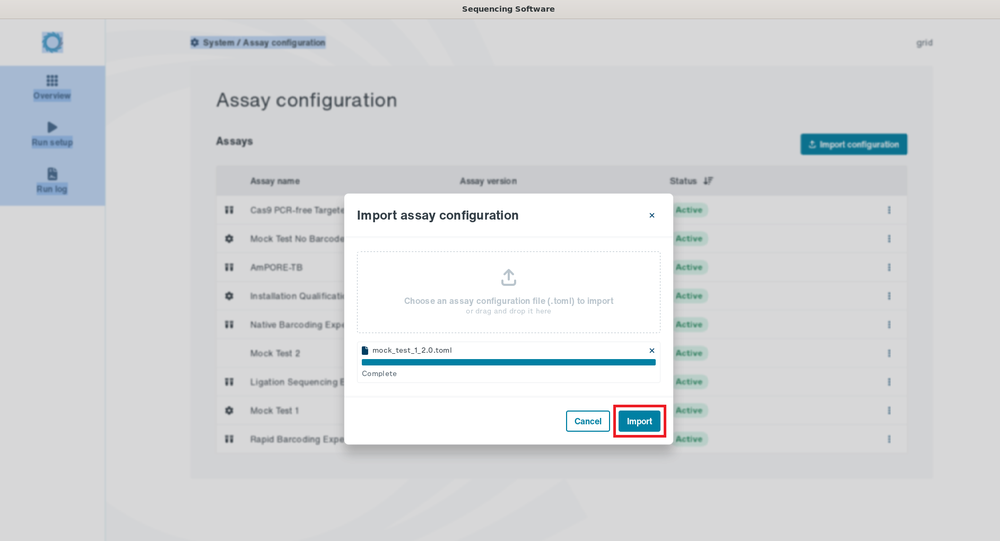The height and width of the screenshot is (541, 1000).
Task: Click the Choose an assay configuration file text
Action: click(x=508, y=301)
